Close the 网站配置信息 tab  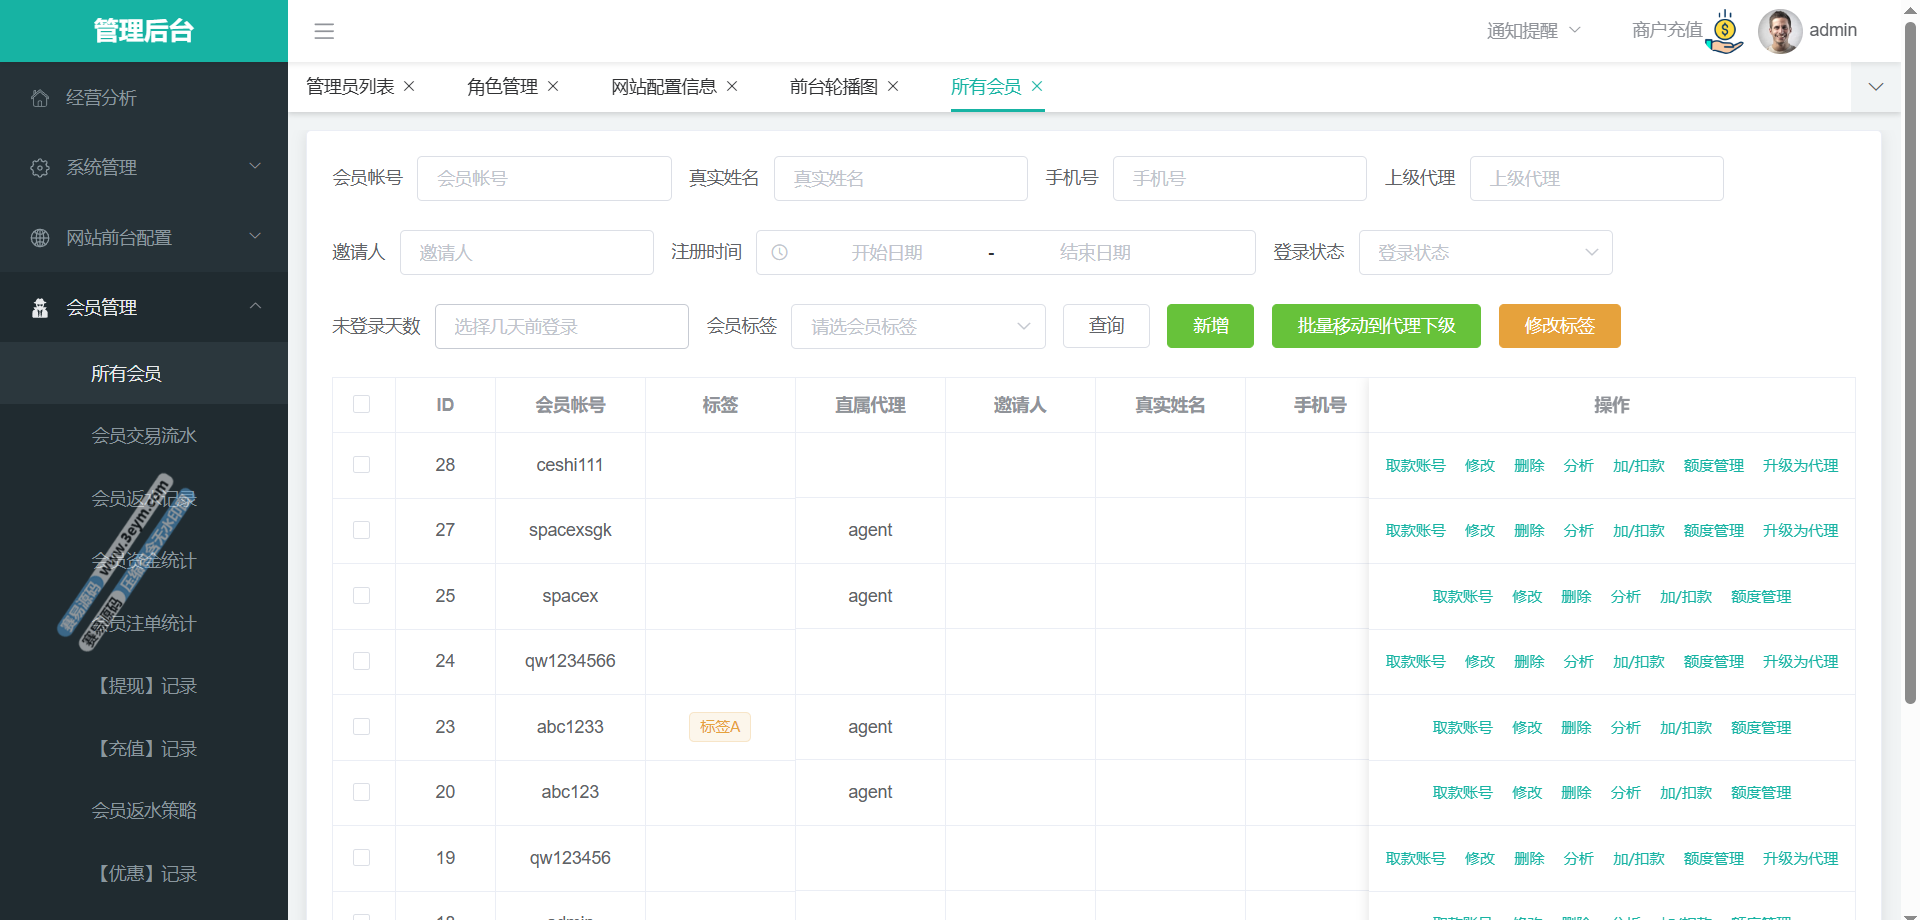point(732,87)
